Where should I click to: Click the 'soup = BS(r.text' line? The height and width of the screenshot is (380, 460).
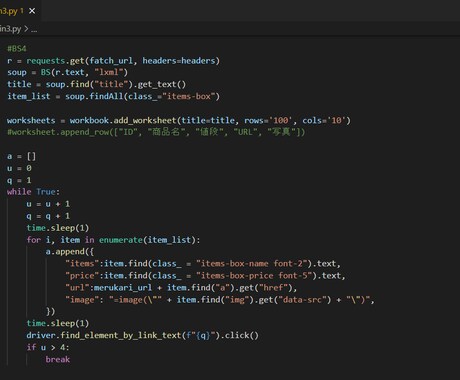point(67,72)
